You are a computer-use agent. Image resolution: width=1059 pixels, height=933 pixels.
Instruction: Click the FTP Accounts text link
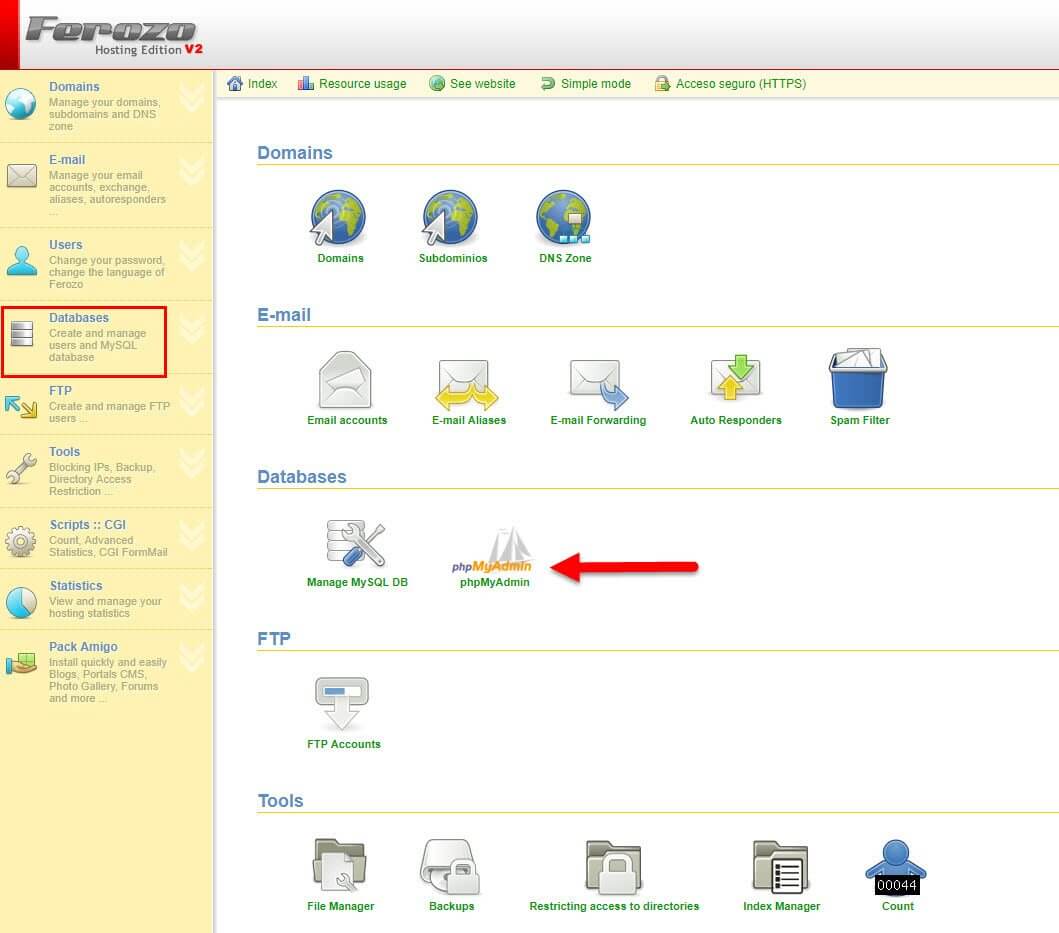(x=344, y=745)
